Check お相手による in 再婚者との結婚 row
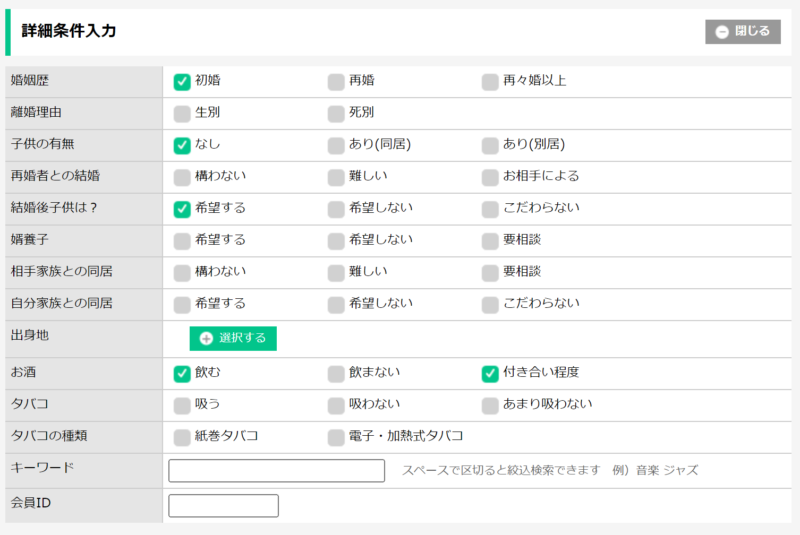Screen dimensions: 800x535 click(x=490, y=178)
